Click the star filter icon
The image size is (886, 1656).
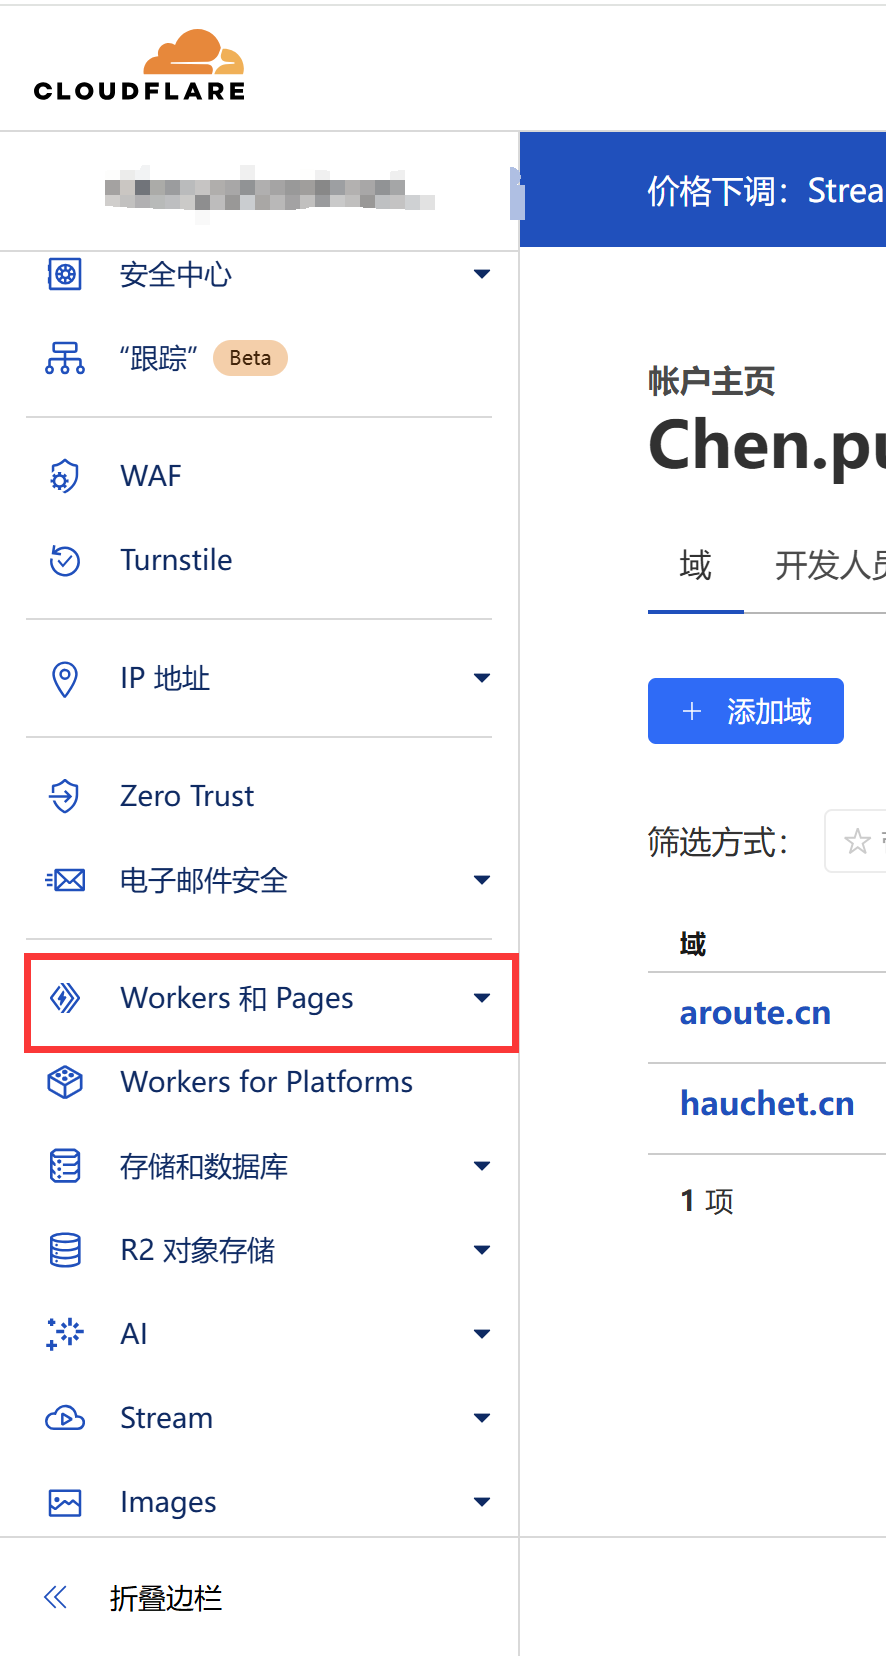(857, 841)
